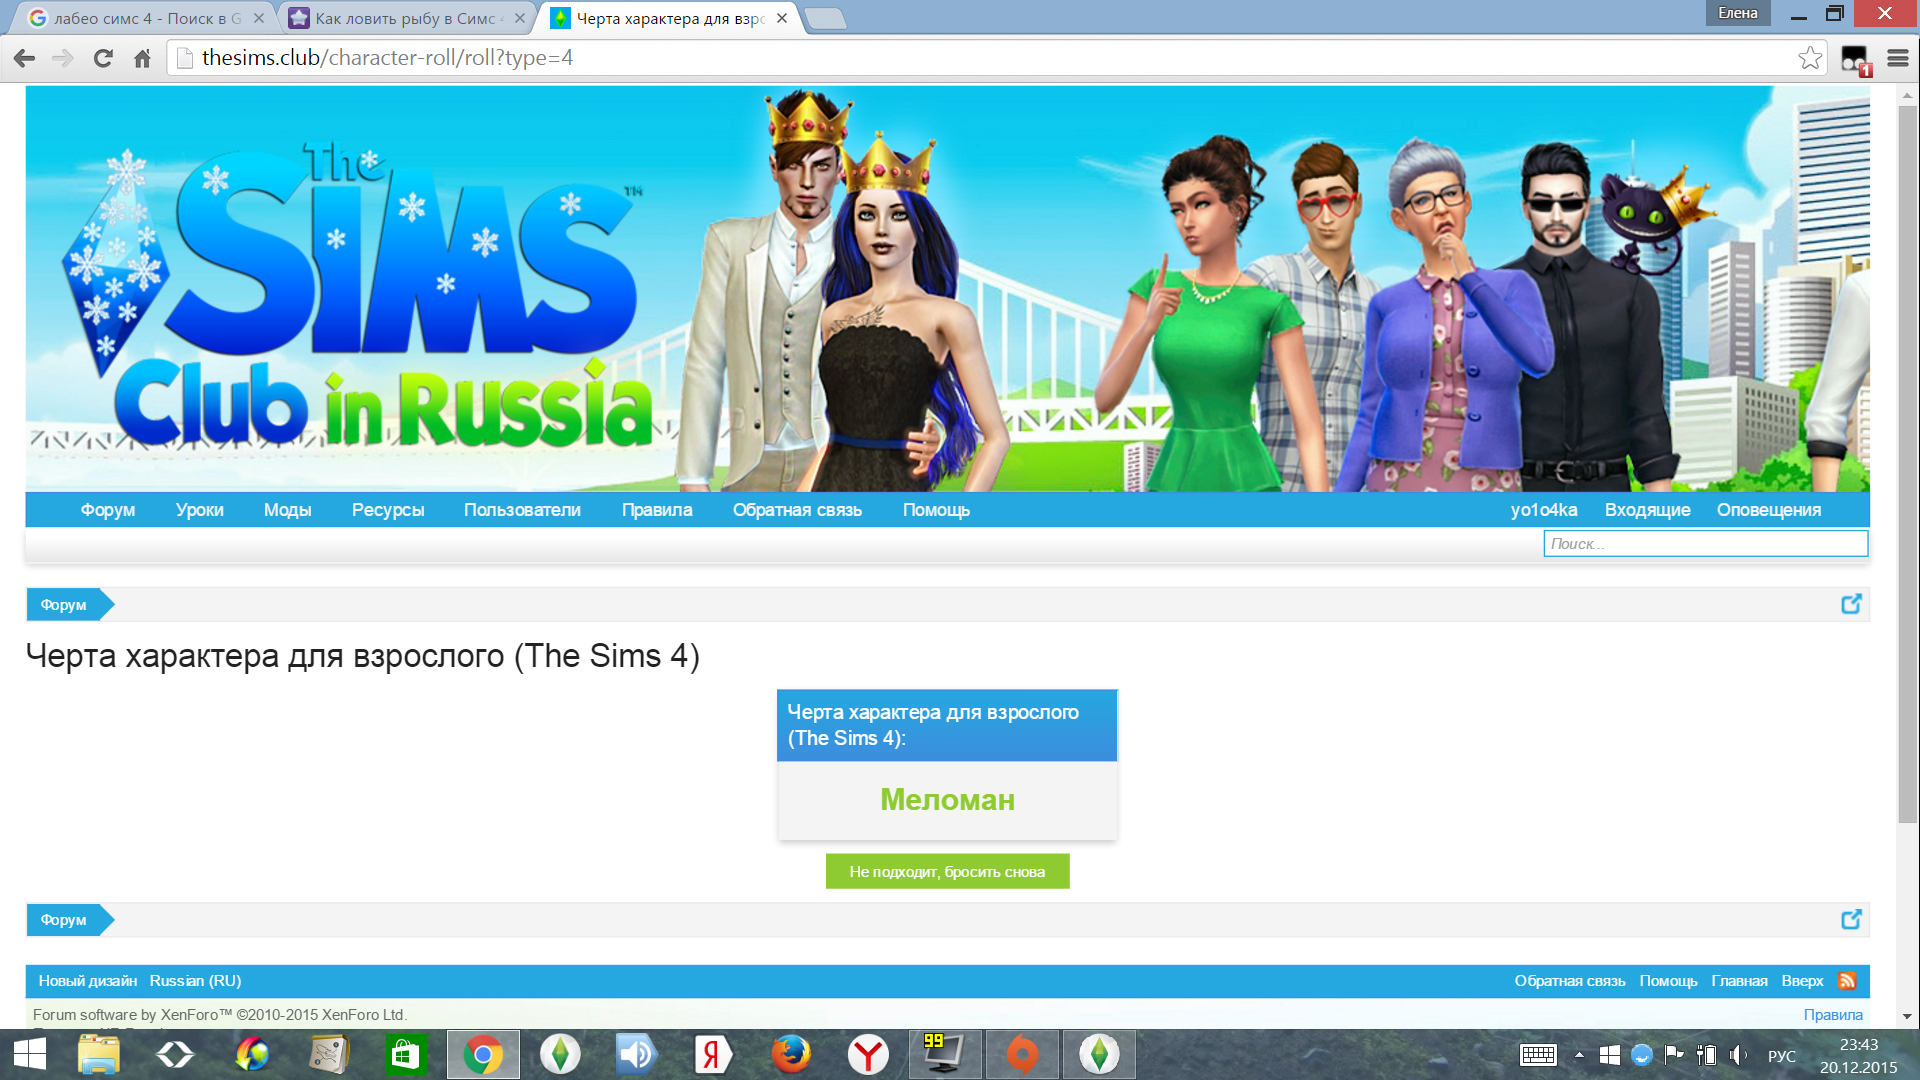Viewport: 1920px width, 1080px height.
Task: Switch the РУС input language indicator
Action: (1782, 1056)
